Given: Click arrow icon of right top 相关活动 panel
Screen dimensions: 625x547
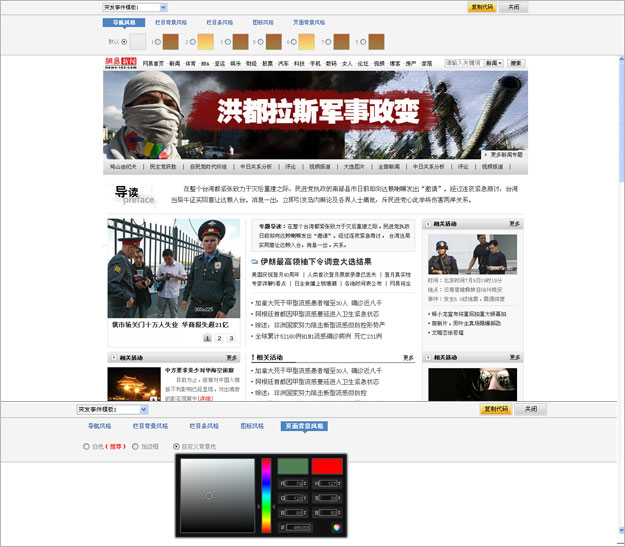Looking at the screenshot, I should [428, 224].
